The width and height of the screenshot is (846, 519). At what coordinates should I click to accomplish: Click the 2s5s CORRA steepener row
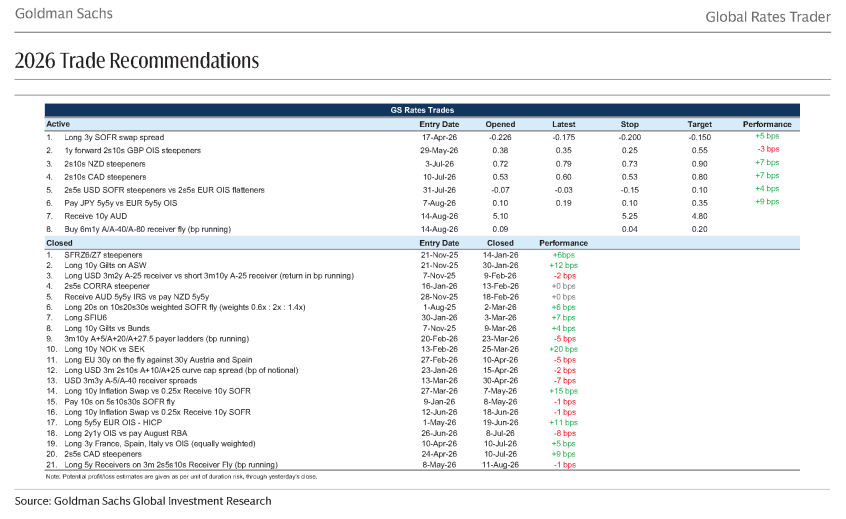pyautogui.click(x=422, y=286)
